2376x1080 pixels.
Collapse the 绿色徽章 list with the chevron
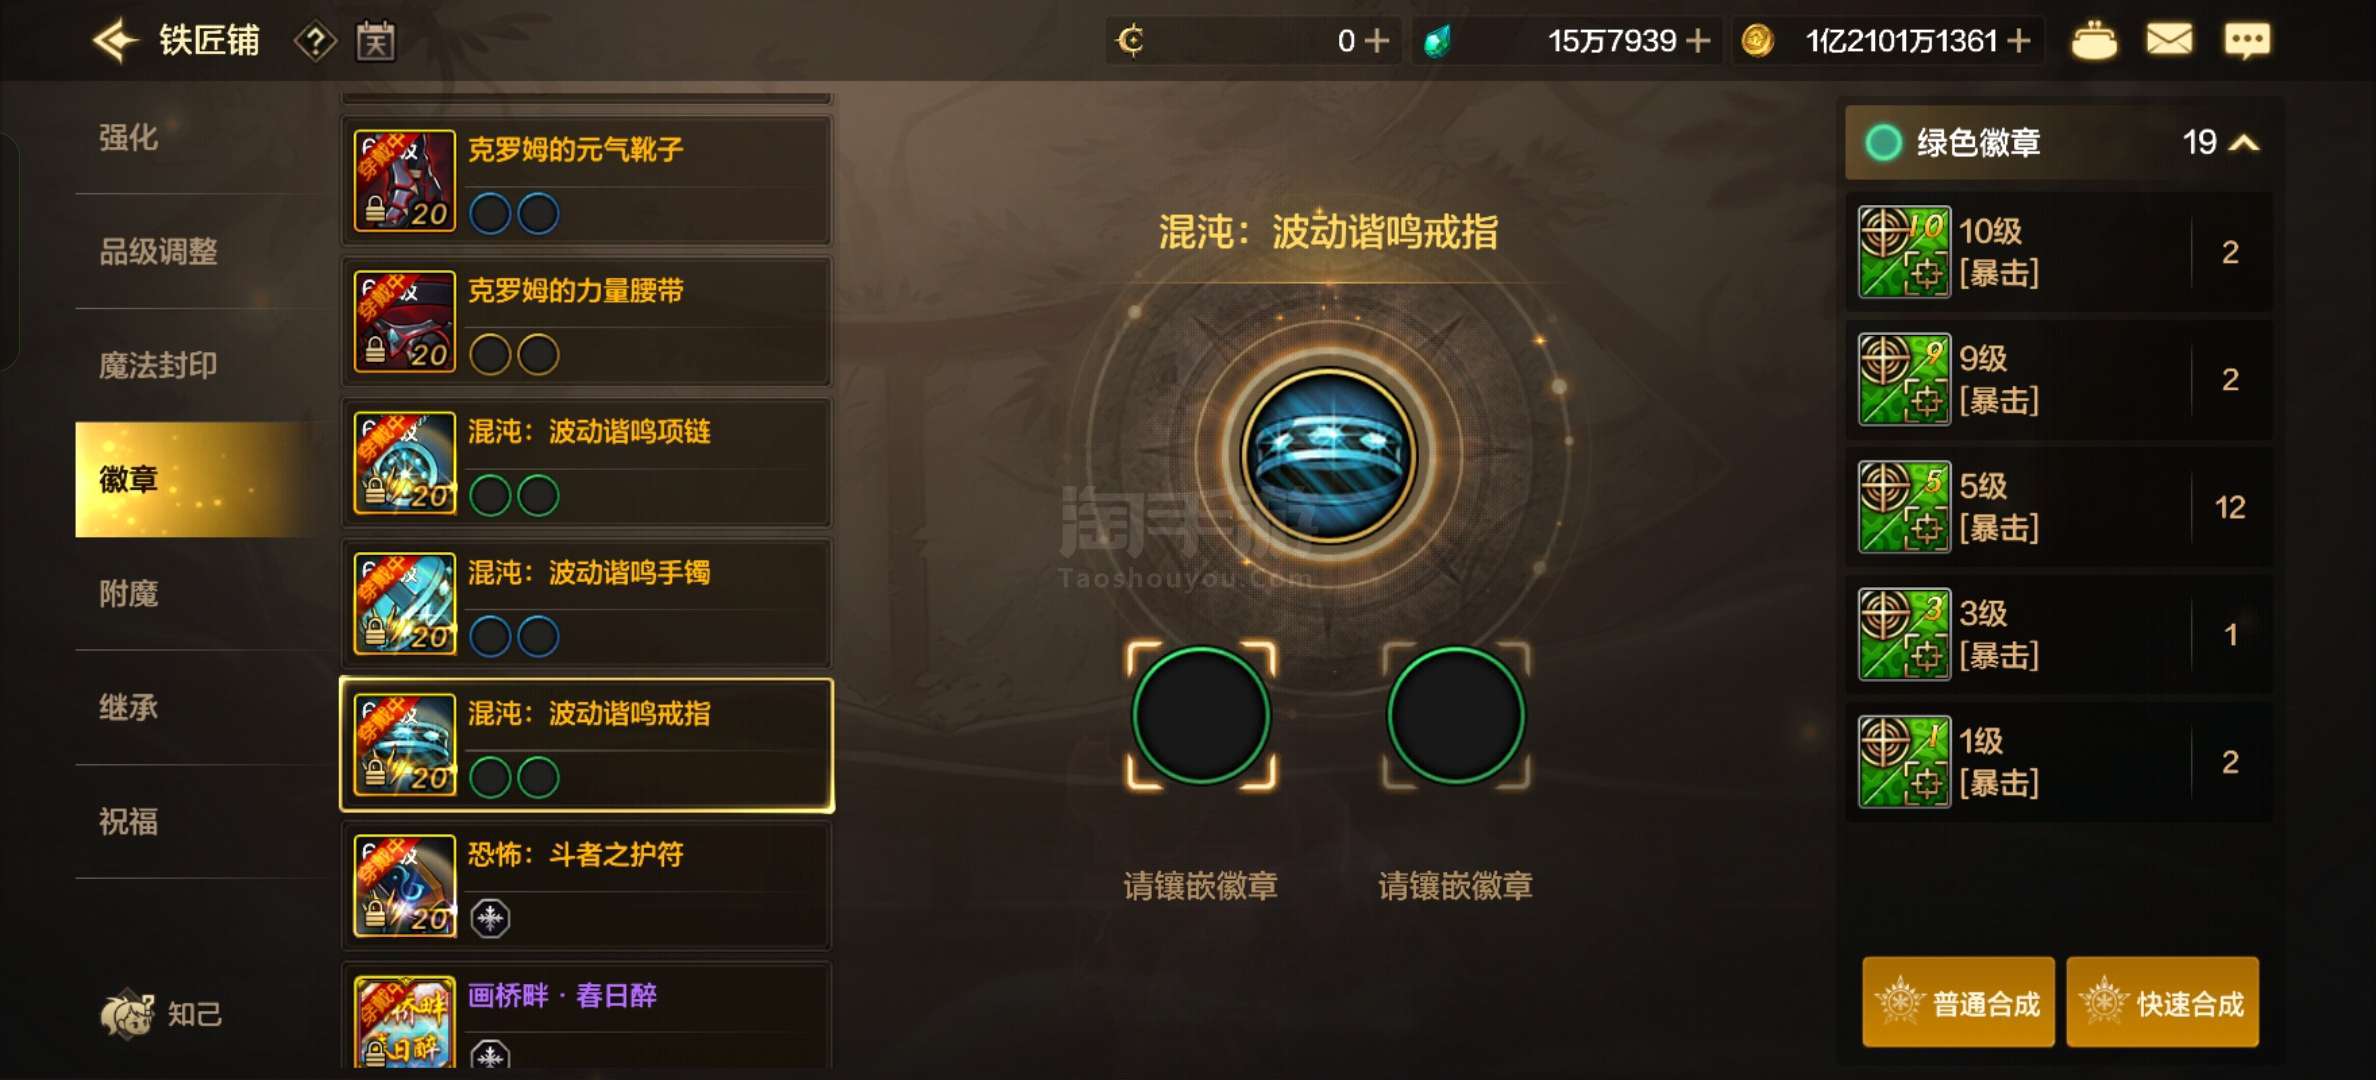(2245, 143)
